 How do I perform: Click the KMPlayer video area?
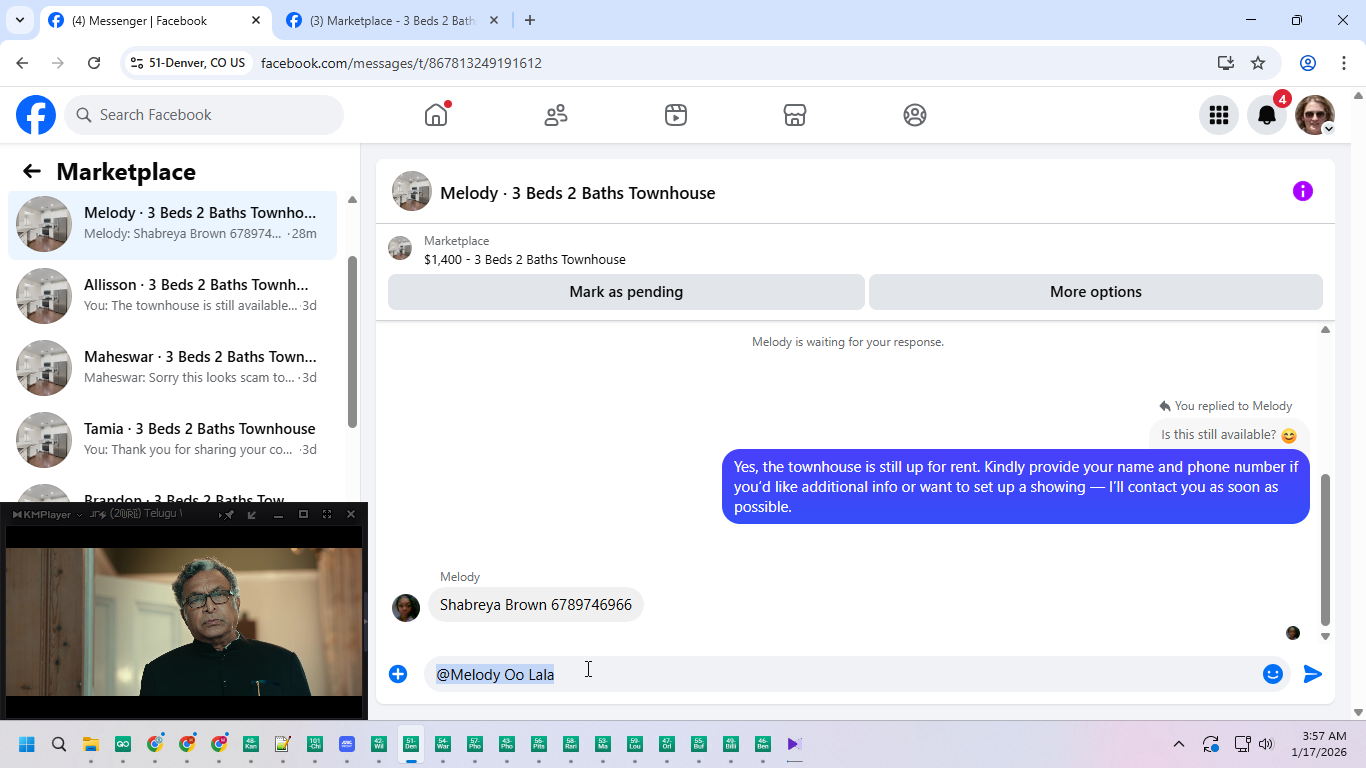point(184,621)
